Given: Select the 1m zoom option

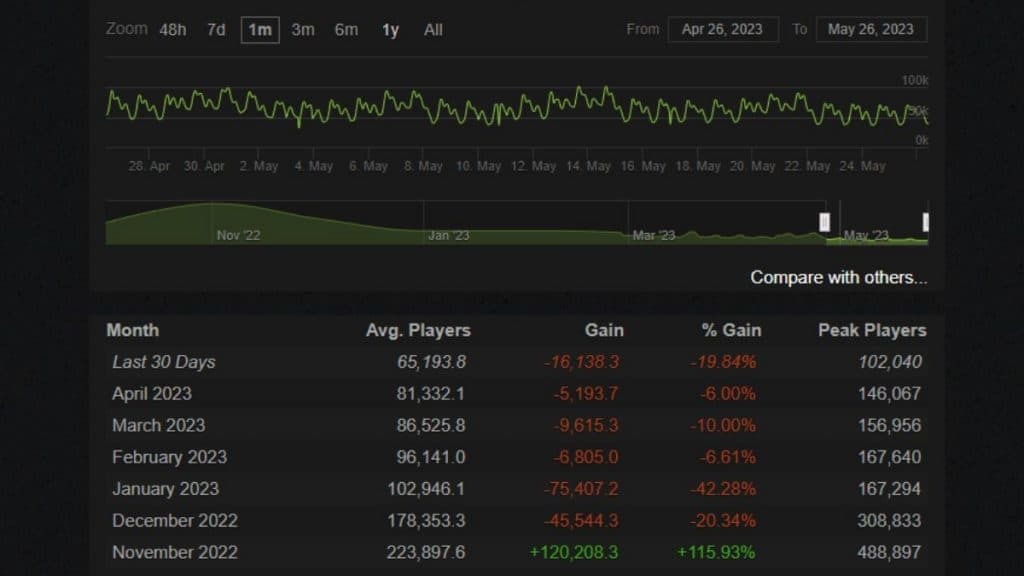Looking at the screenshot, I should click(x=260, y=30).
